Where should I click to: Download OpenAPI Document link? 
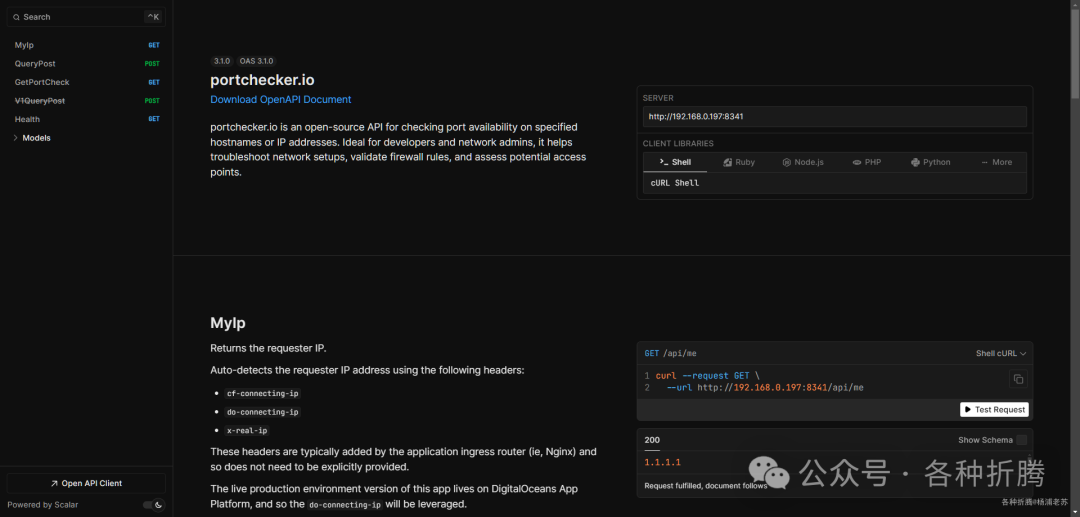click(x=280, y=99)
